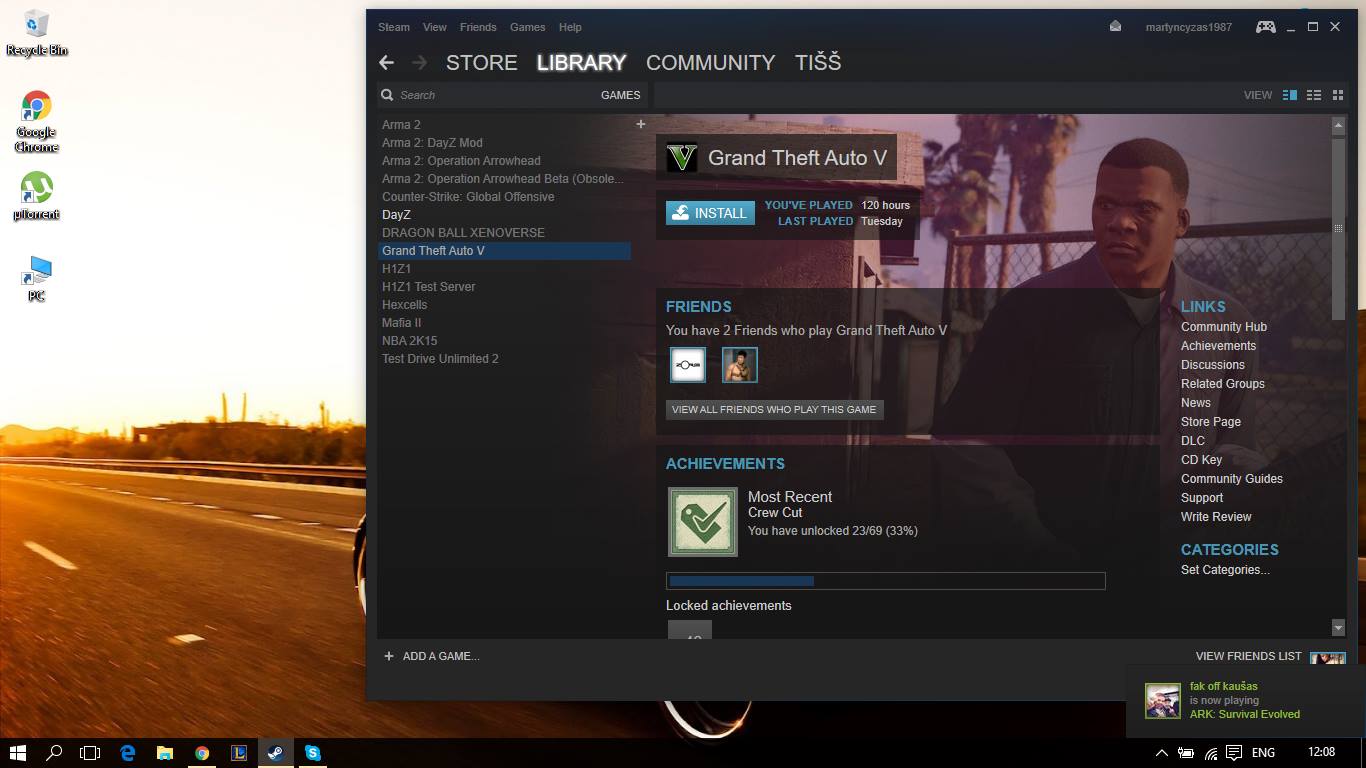Open Community Hub link
This screenshot has height=768, width=1366.
coord(1224,327)
